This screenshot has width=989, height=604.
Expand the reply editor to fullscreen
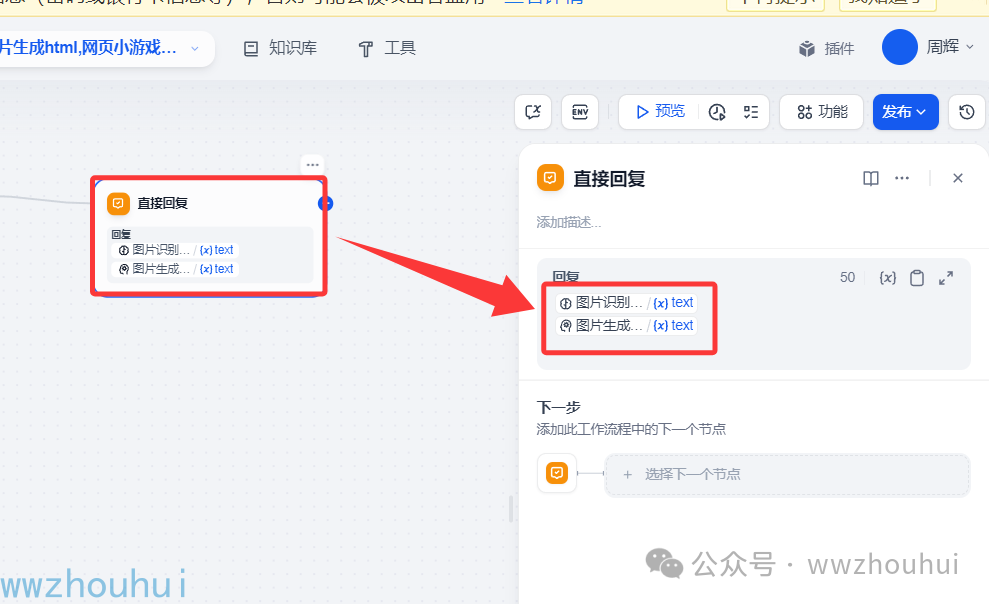point(946,277)
